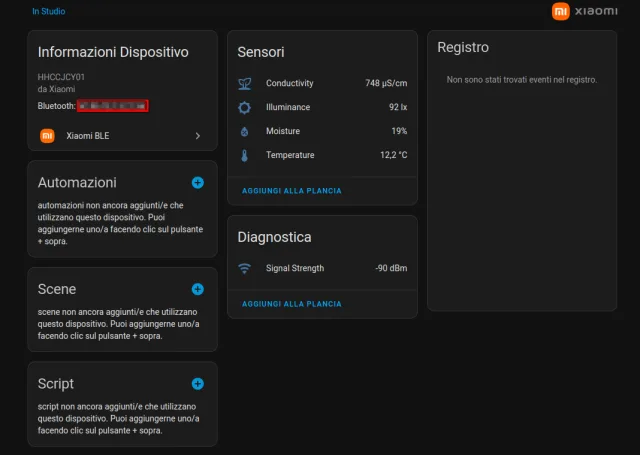
Task: Add a new automation with plus icon
Action: (x=197, y=182)
